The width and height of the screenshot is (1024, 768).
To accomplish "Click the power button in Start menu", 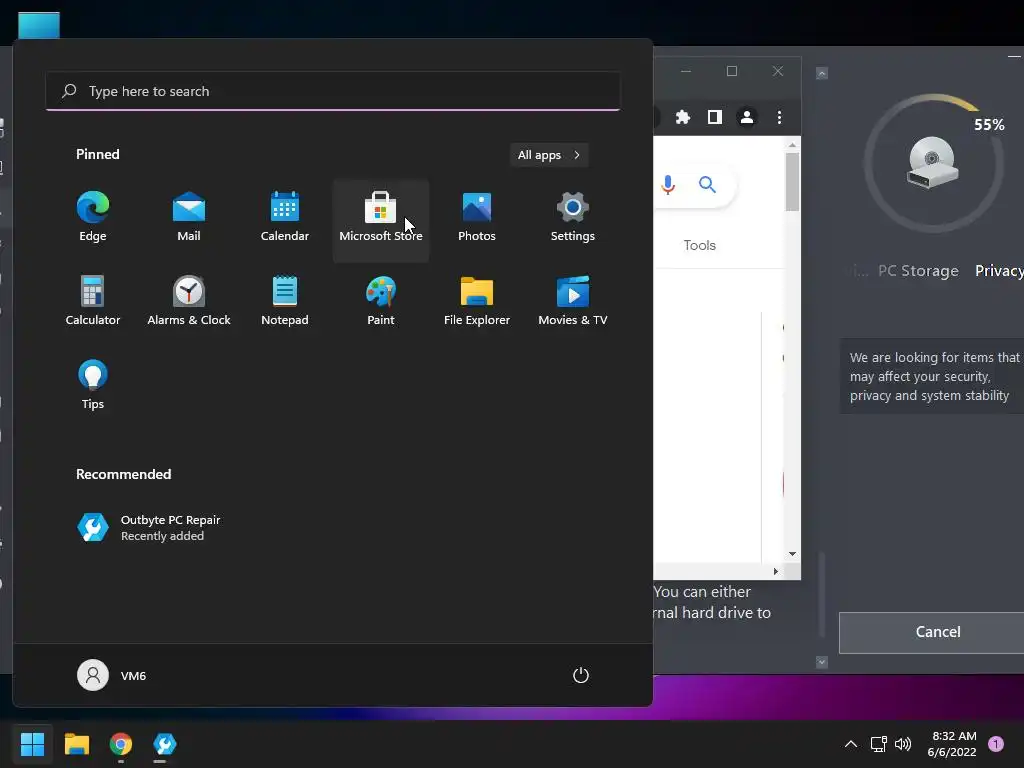I will [581, 675].
